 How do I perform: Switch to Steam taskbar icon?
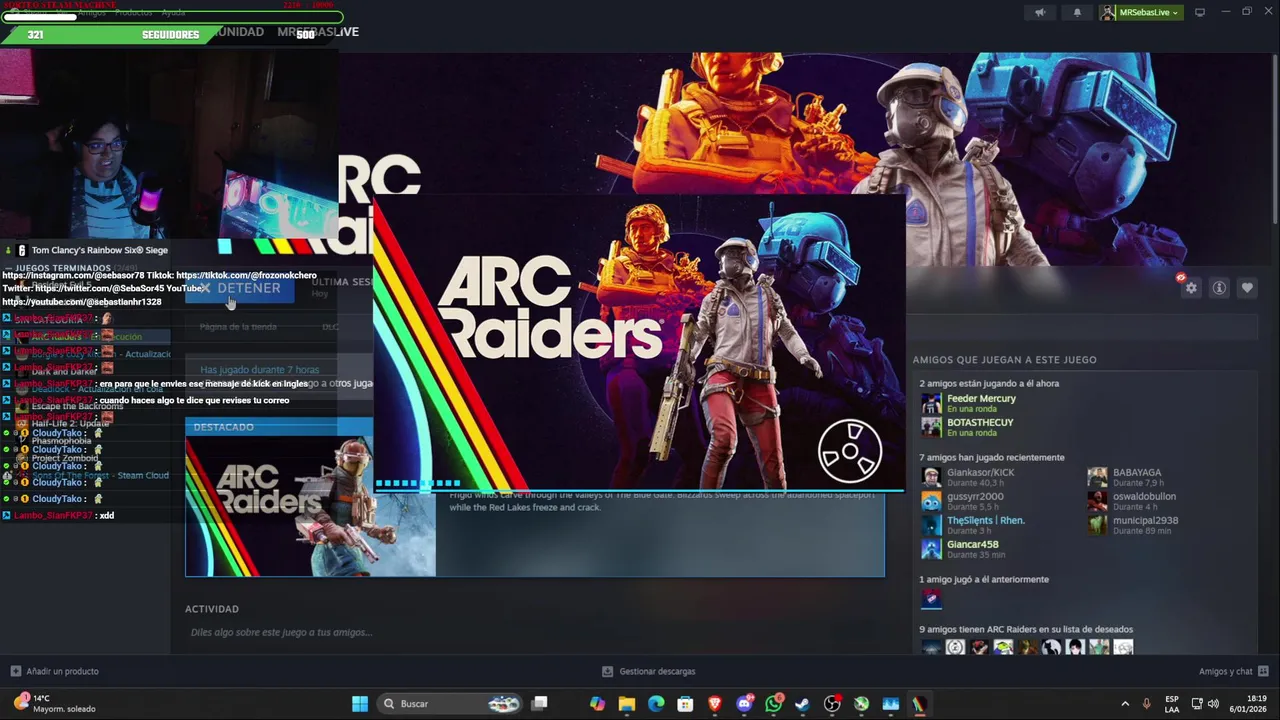pos(802,704)
